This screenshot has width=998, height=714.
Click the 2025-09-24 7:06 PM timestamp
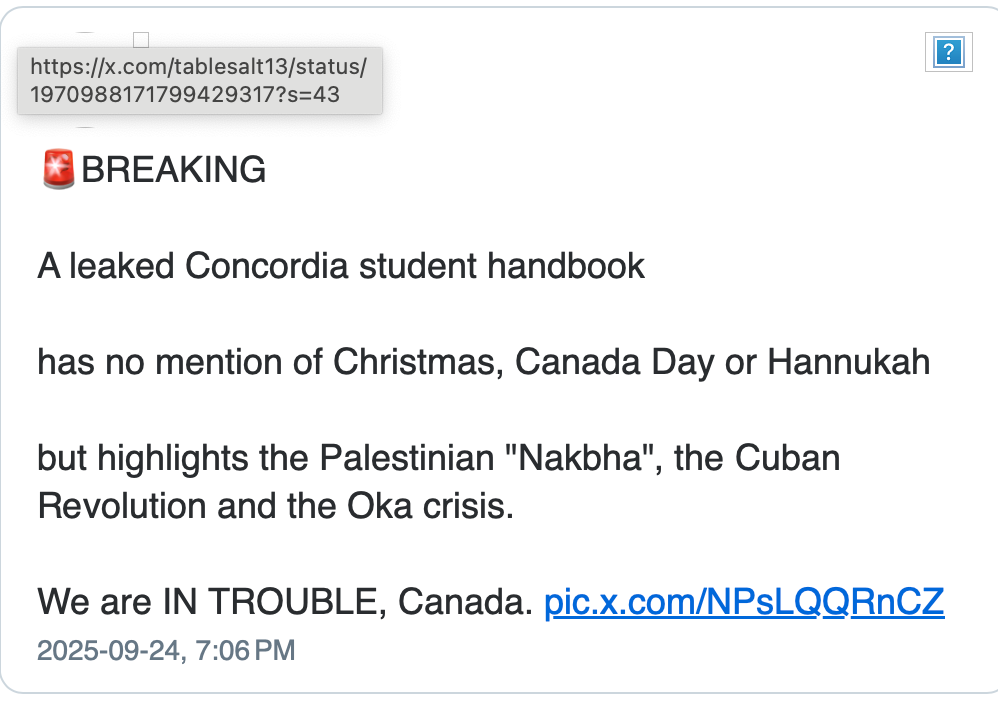(166, 650)
